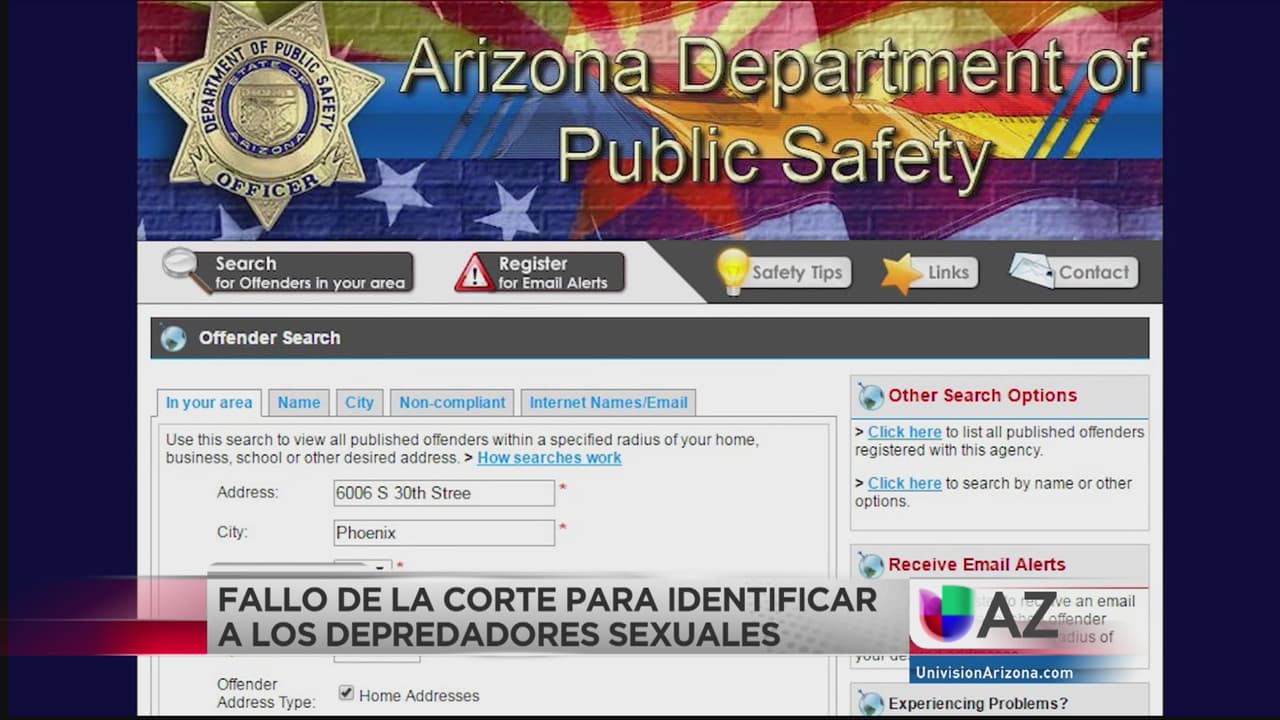The height and width of the screenshot is (720, 1280).
Task: Click the gold star Links icon
Action: point(901,273)
